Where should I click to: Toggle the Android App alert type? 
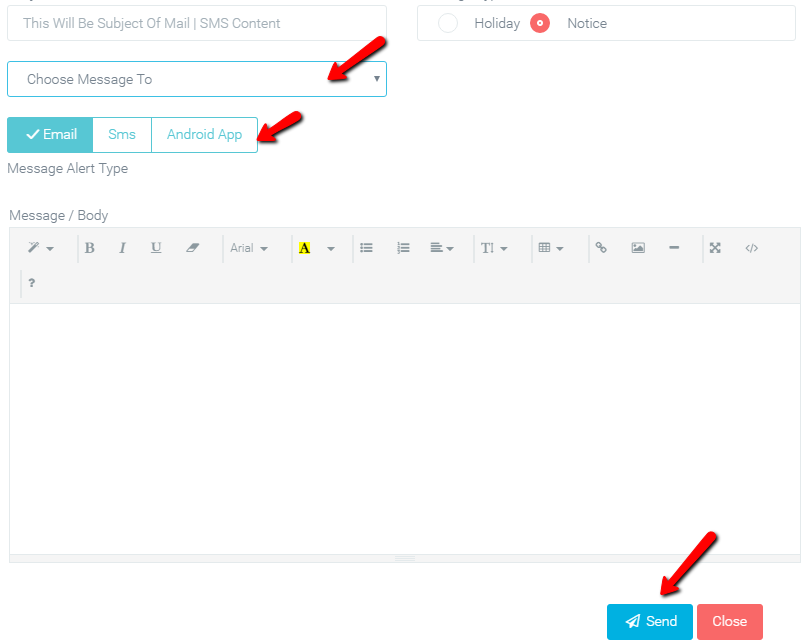[205, 135]
